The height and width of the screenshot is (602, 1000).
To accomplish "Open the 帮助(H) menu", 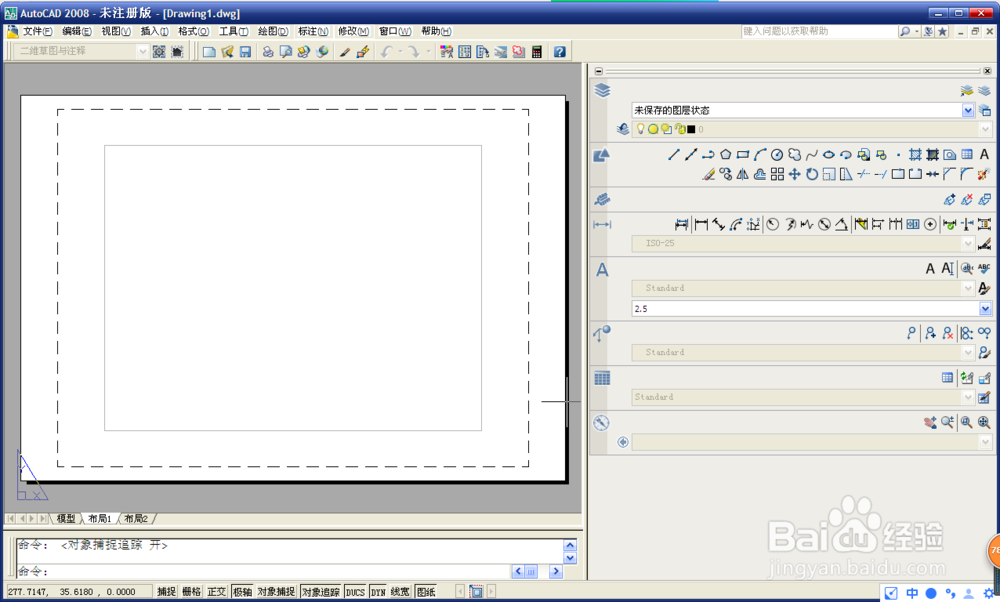I will 436,31.
